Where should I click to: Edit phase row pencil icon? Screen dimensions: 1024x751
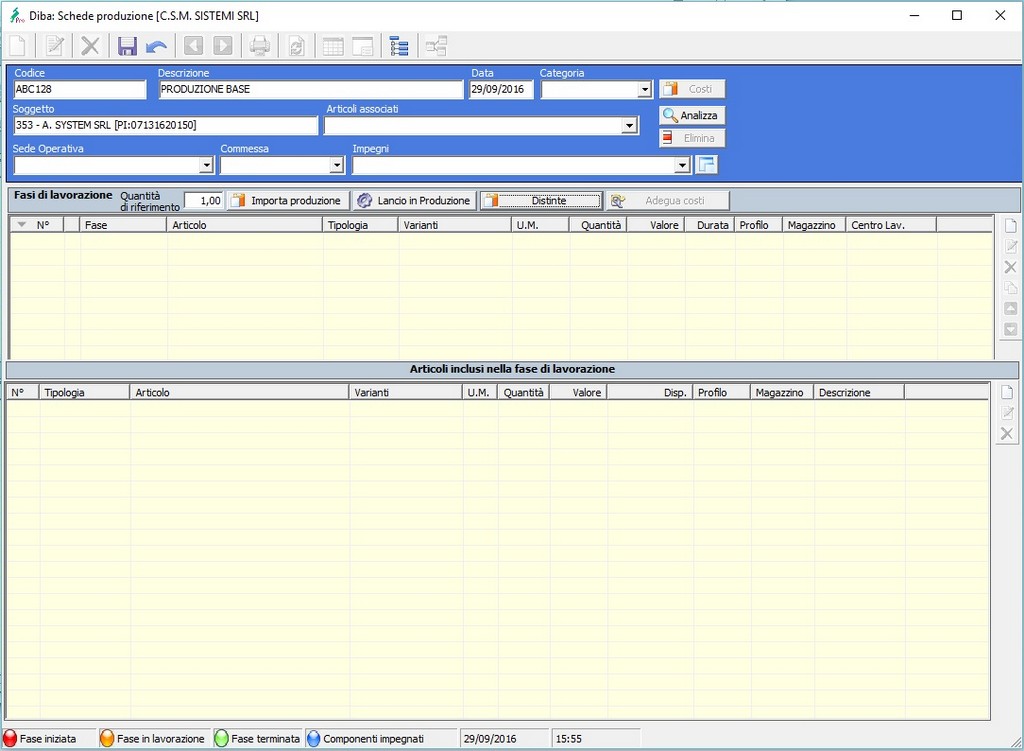click(x=1010, y=246)
